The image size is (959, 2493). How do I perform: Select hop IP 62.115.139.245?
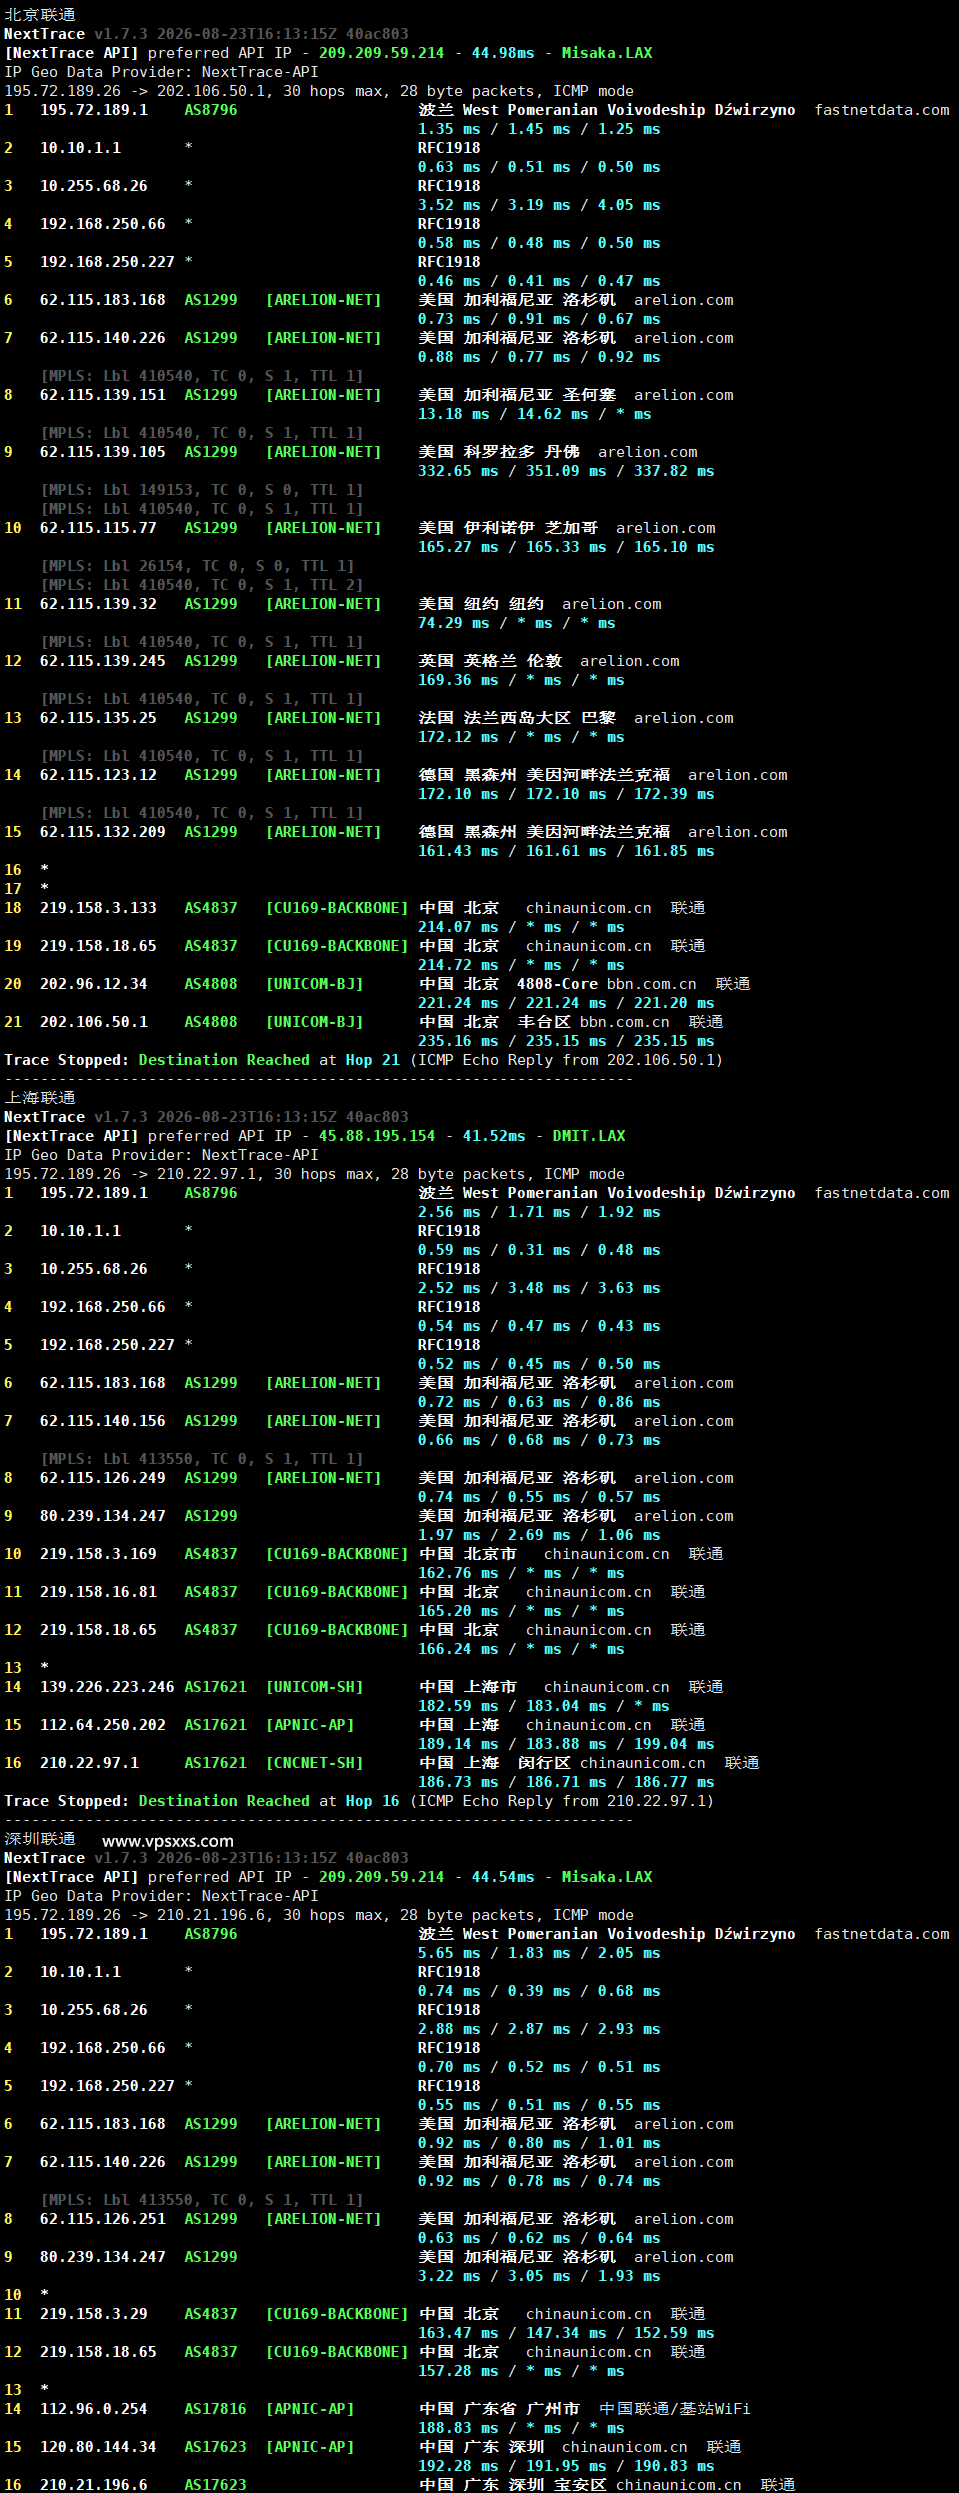point(103,661)
